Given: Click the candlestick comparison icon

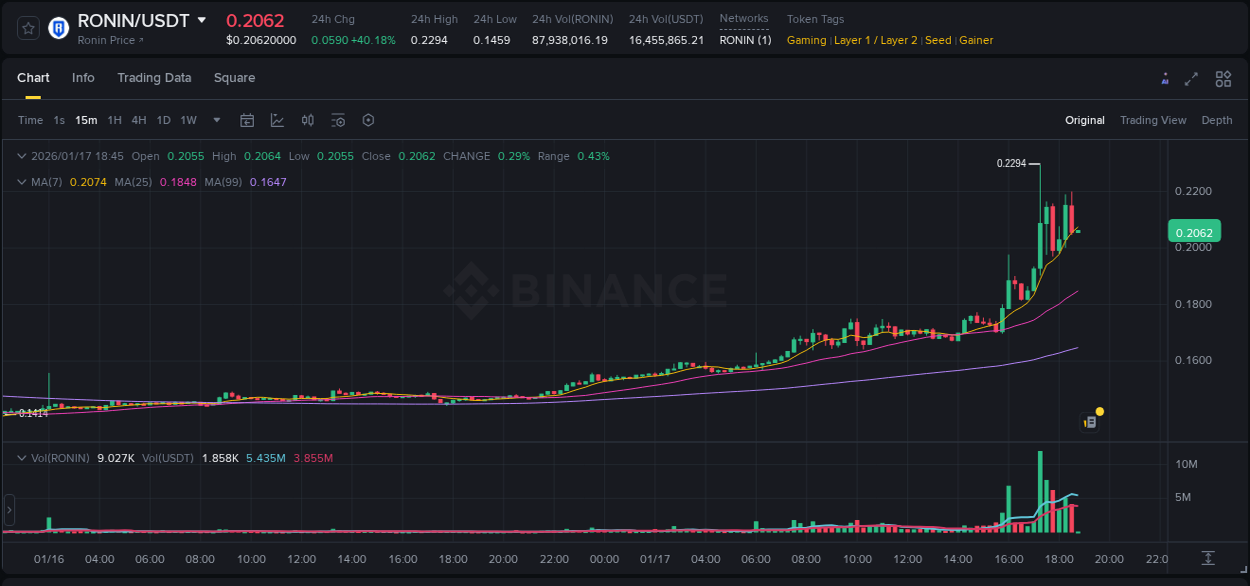Looking at the screenshot, I should 307,120.
